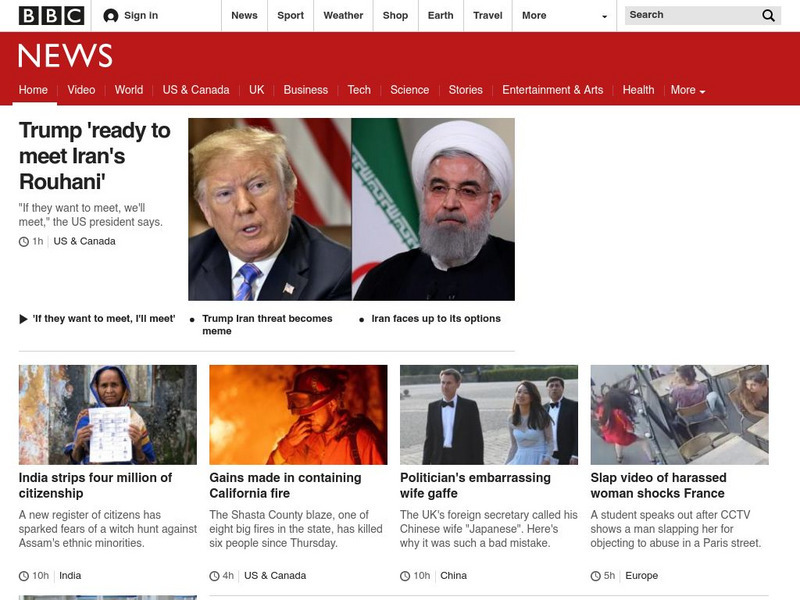Click the play icon beside 'If they want to meet'
This screenshot has width=800, height=600.
pos(24,319)
